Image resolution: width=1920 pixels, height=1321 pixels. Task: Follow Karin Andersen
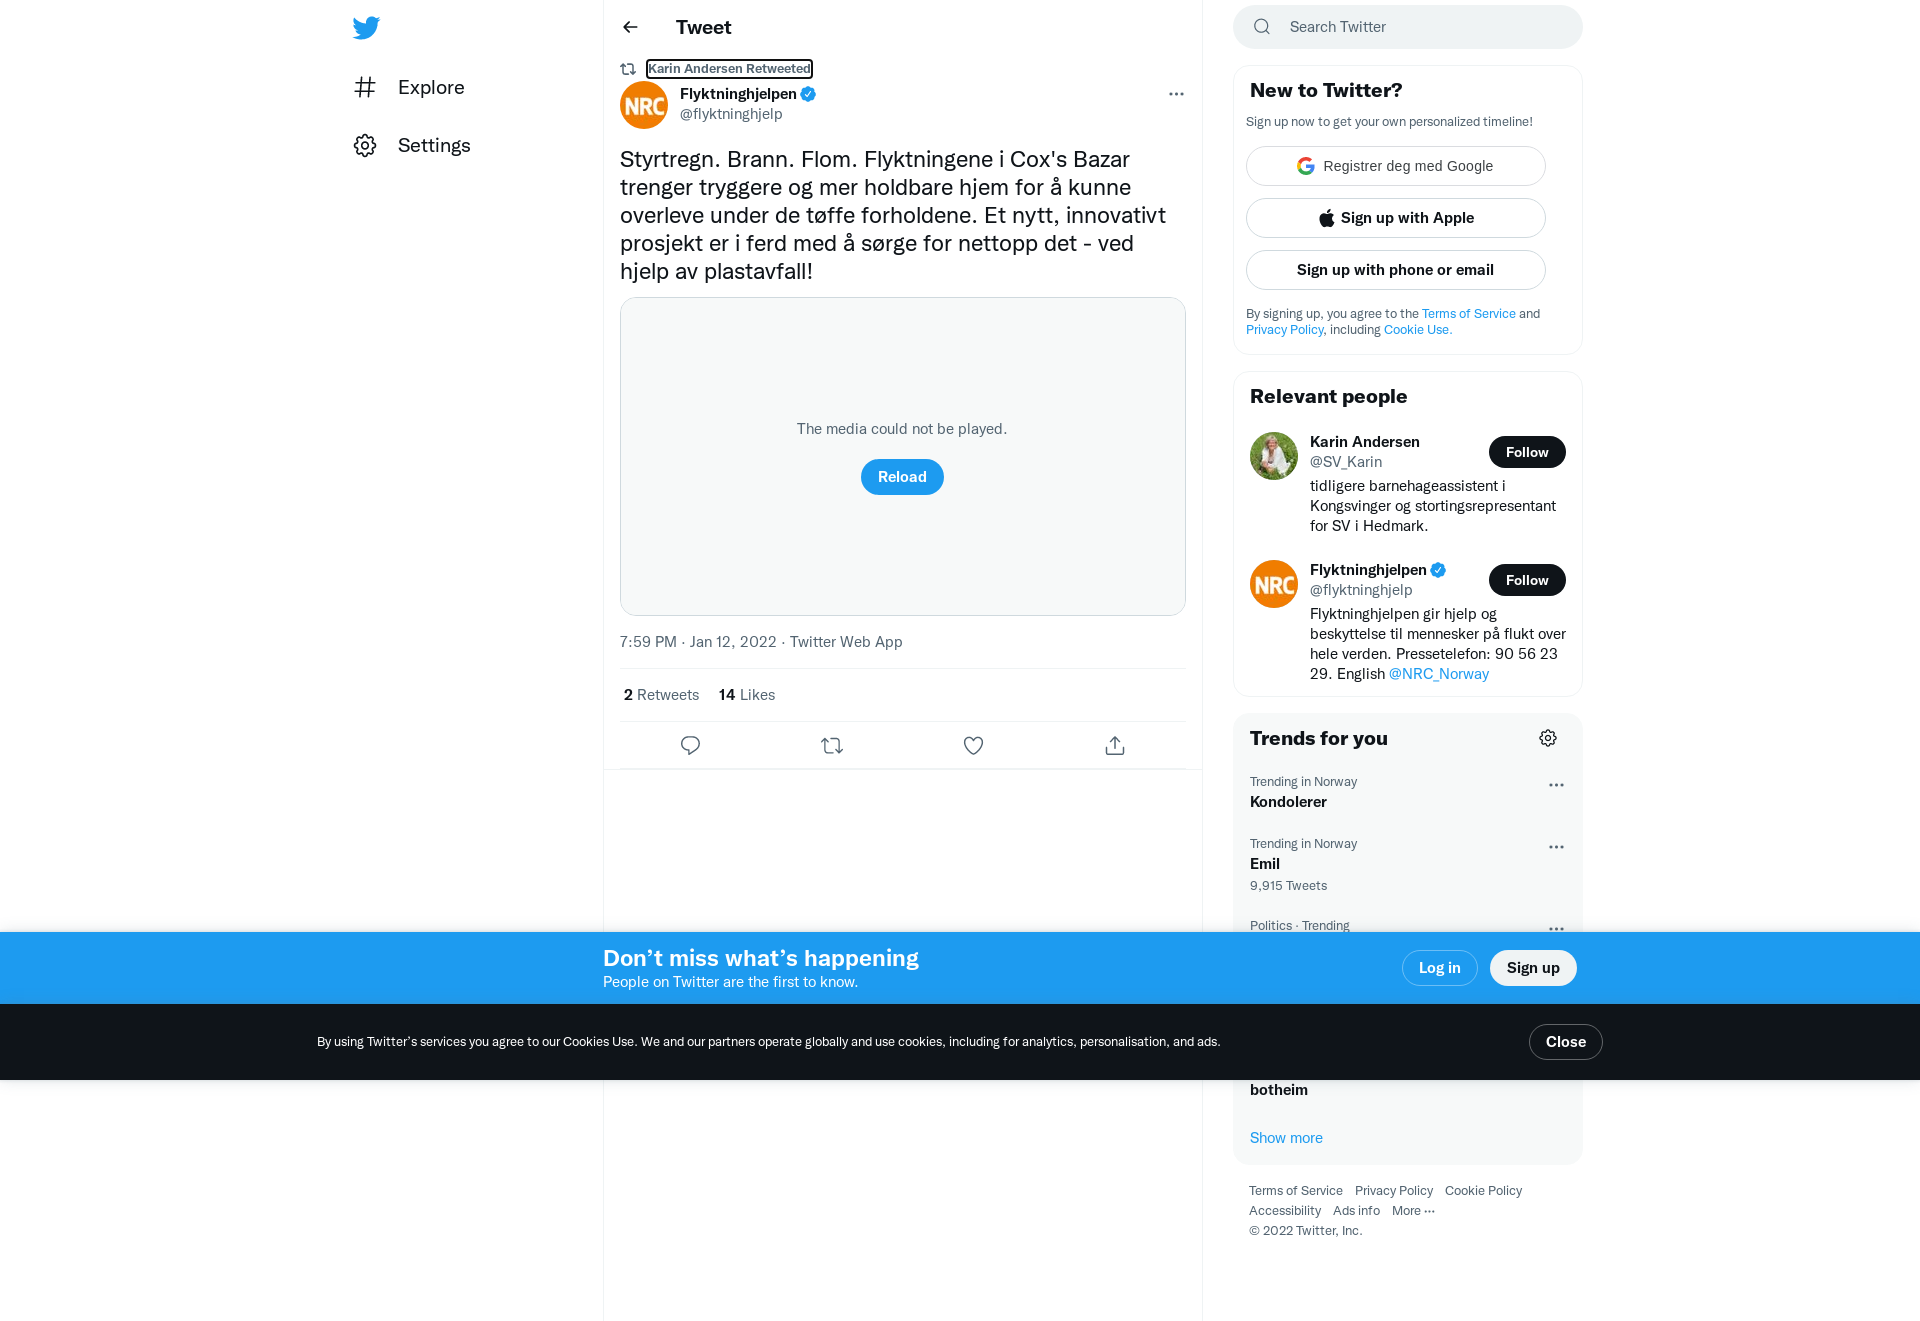pyautogui.click(x=1527, y=452)
